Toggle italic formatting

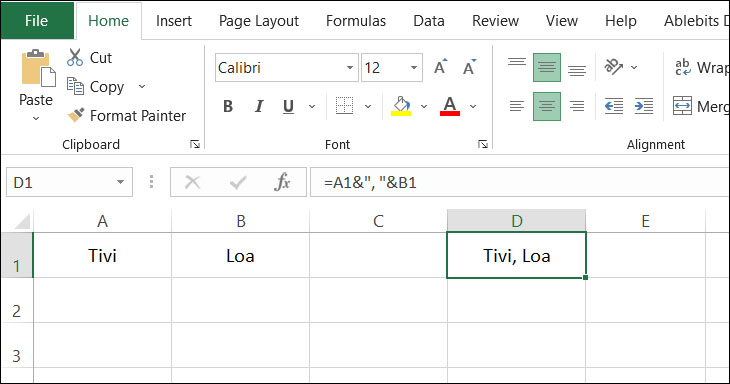(259, 106)
